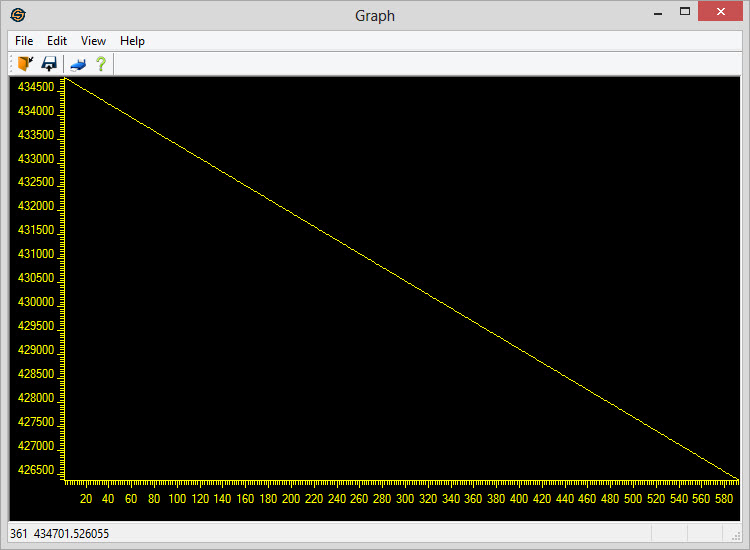This screenshot has width=750, height=550.
Task: Click the 300 label on the X axis
Action: pos(405,498)
